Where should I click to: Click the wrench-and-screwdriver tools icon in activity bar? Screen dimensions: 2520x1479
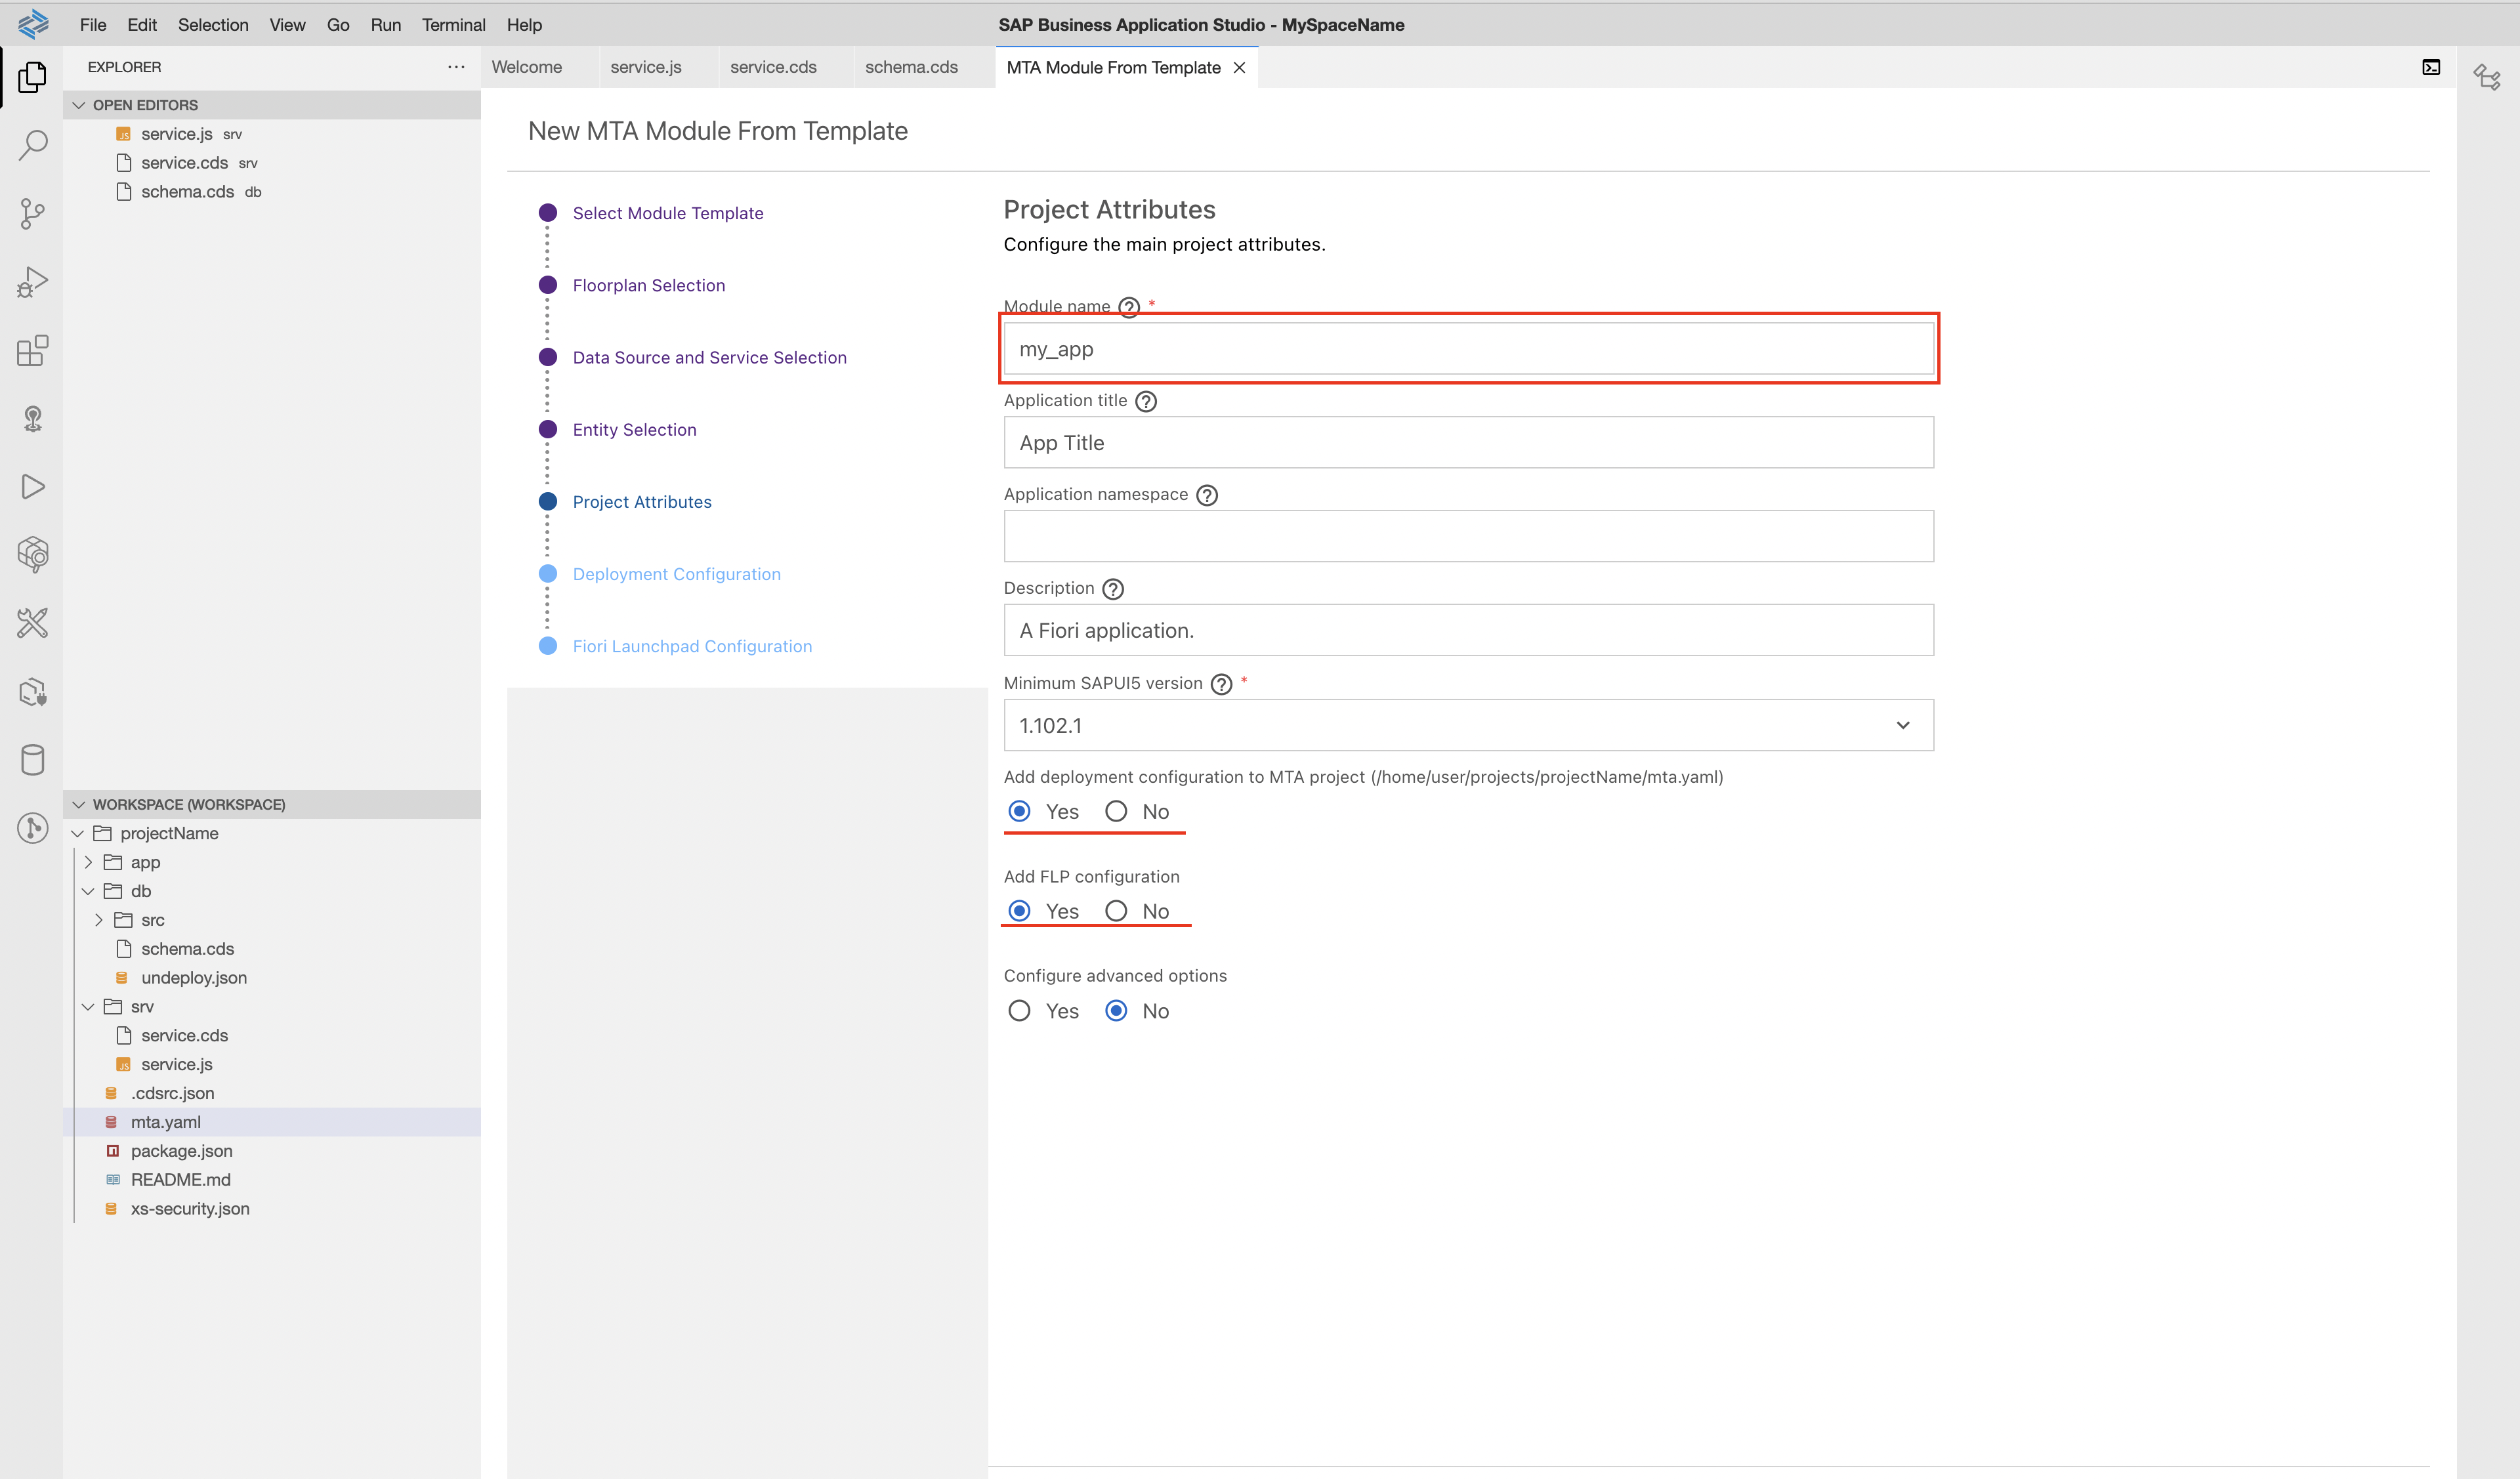click(32, 623)
